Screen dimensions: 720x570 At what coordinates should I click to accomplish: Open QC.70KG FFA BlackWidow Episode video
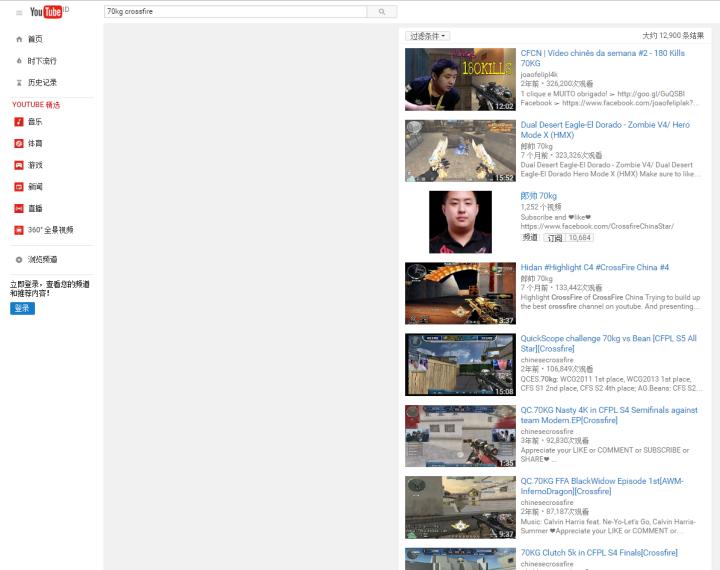click(x=602, y=486)
